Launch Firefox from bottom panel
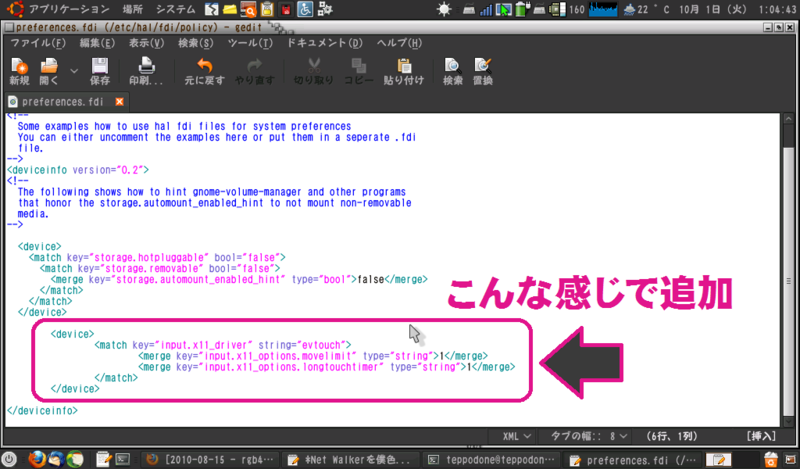This screenshot has height=469, width=800. 37,459
